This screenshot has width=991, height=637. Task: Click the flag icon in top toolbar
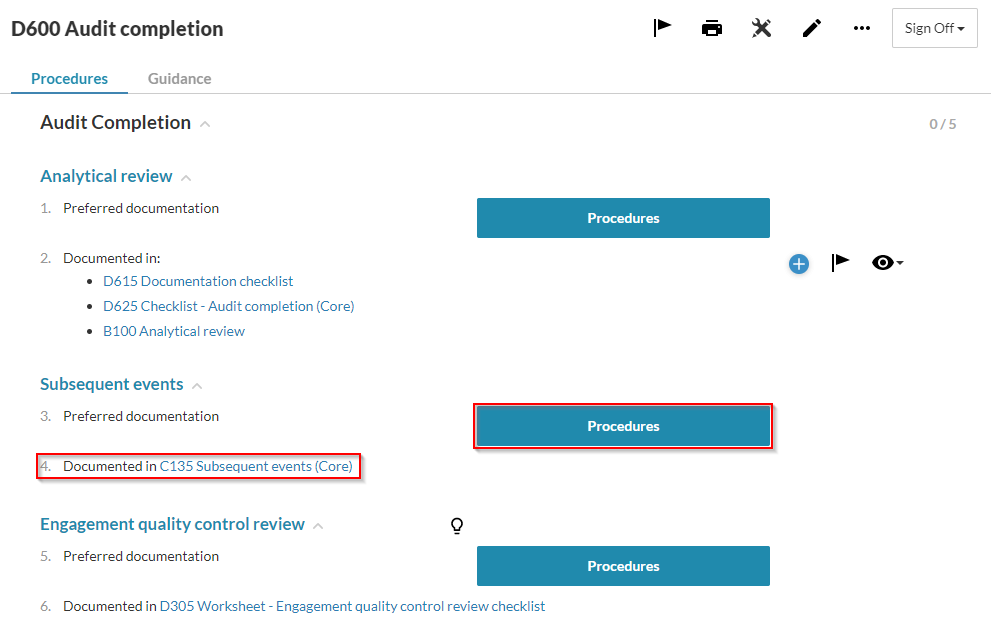pyautogui.click(x=662, y=28)
